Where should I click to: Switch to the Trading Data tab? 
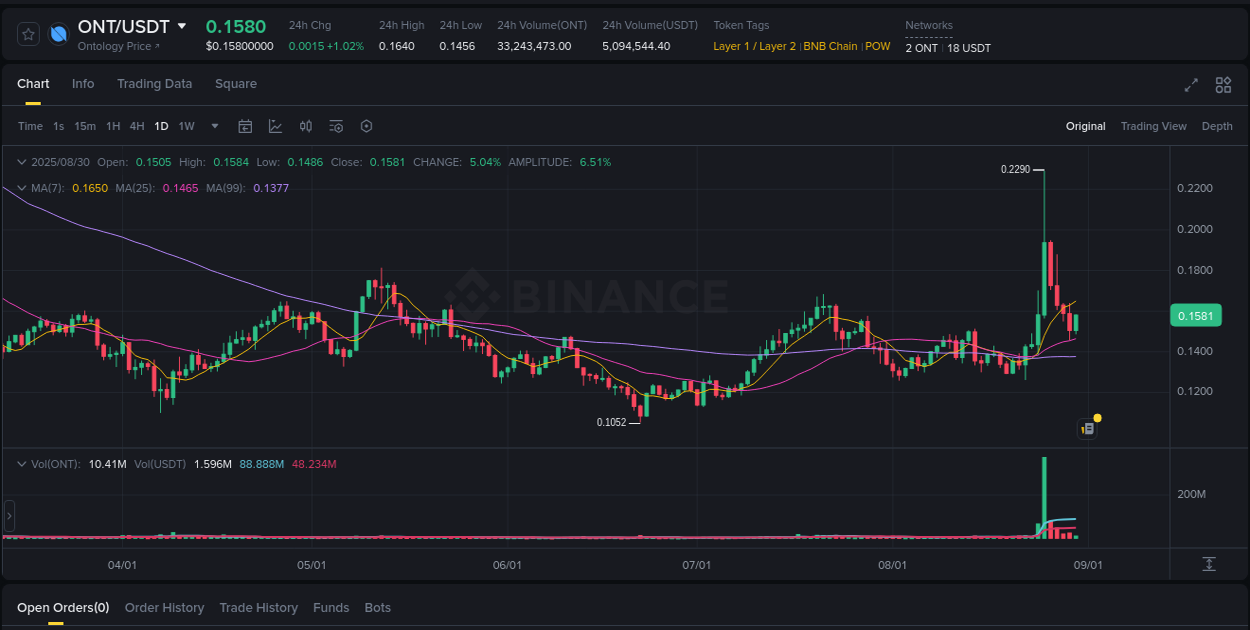click(154, 84)
